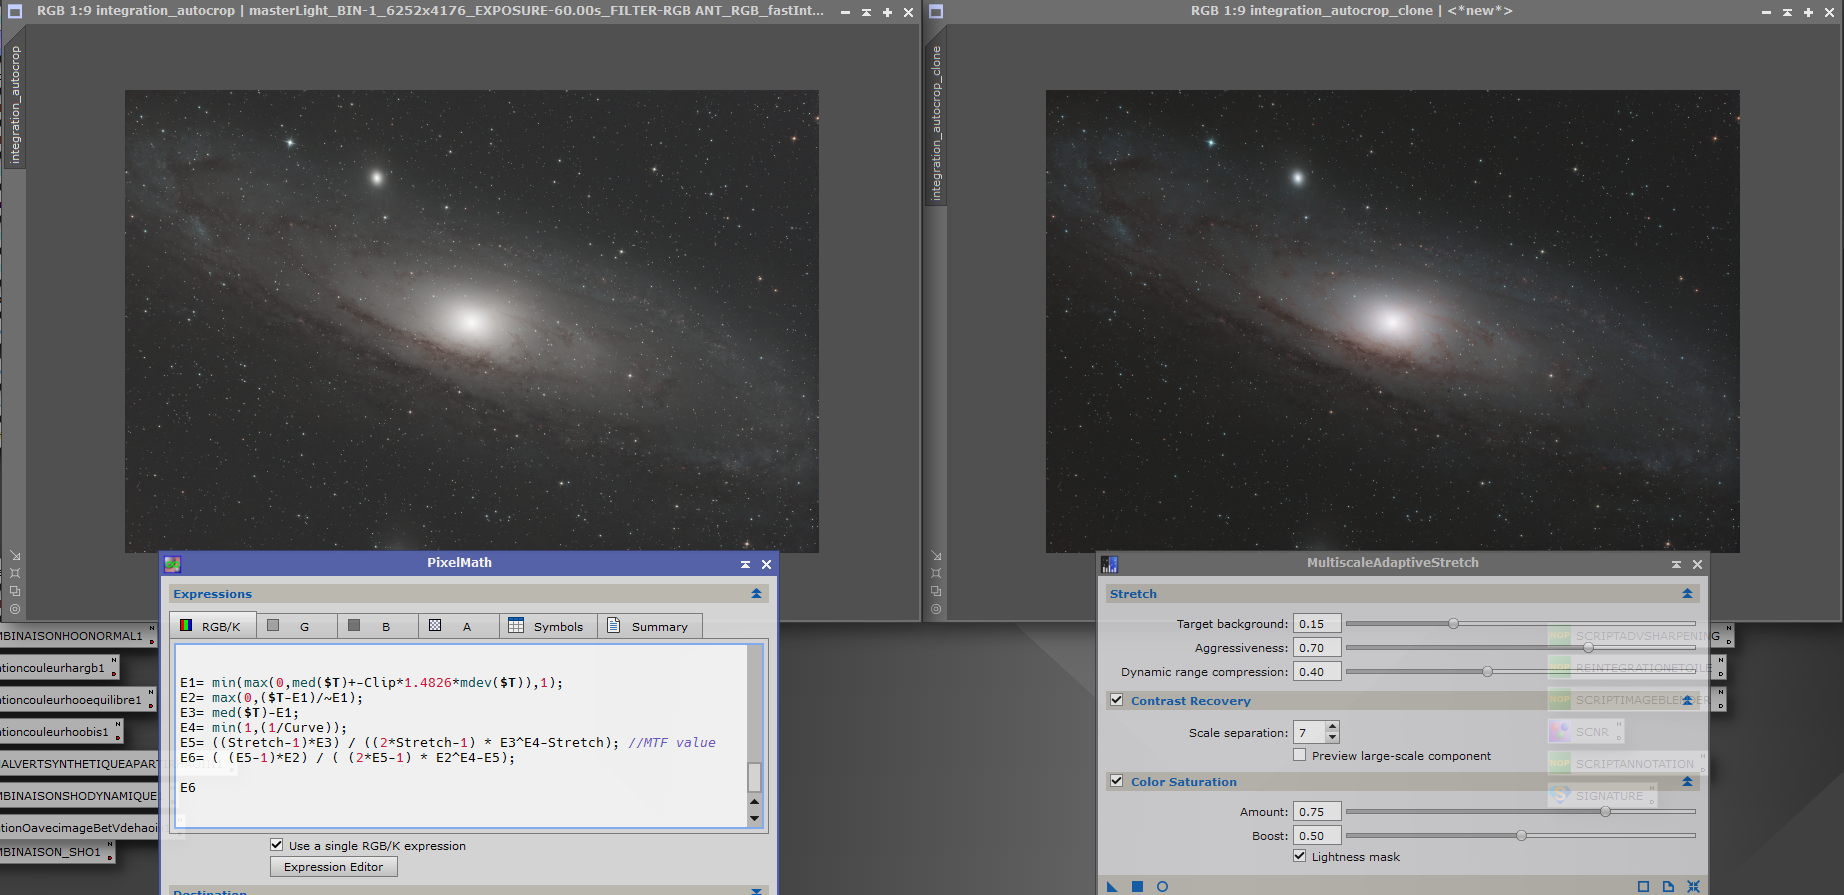
Task: Switch to the G channel tab
Action: click(x=296, y=626)
